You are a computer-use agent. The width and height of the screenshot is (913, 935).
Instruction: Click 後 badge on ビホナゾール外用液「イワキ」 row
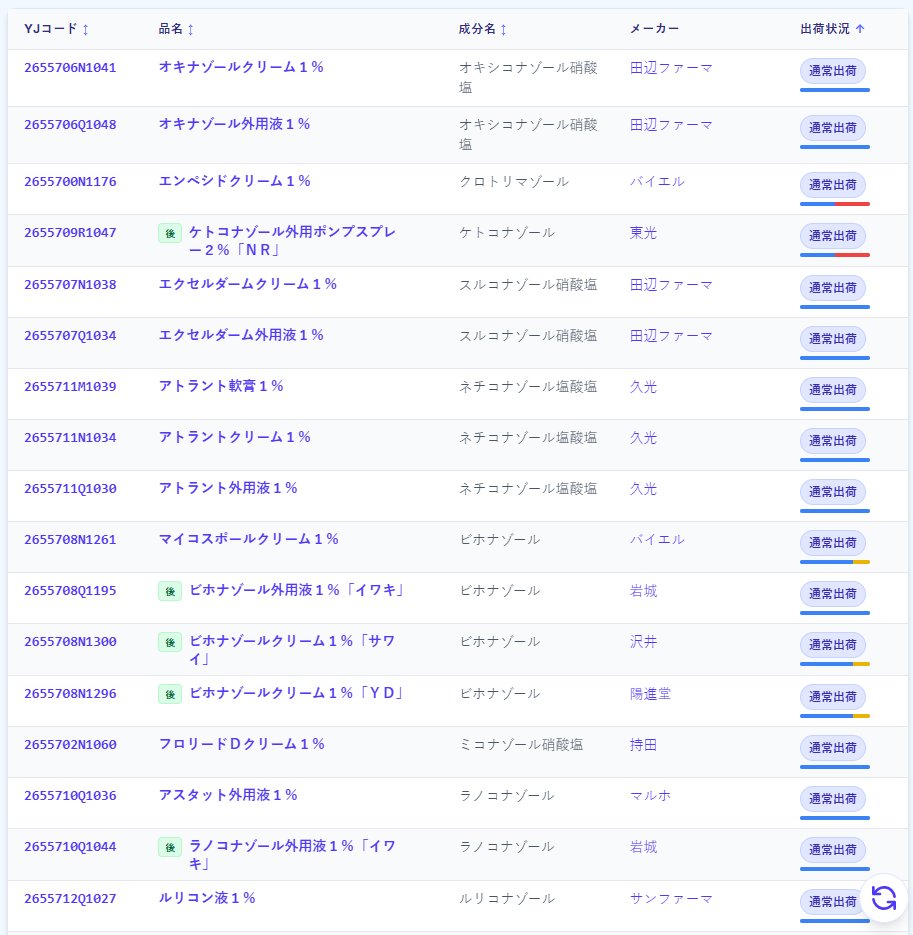point(170,591)
